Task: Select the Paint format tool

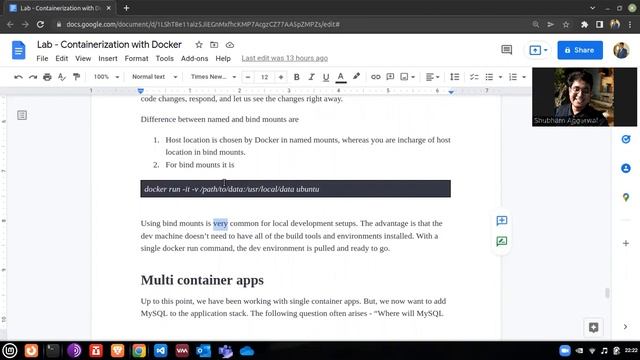Action: (76, 77)
